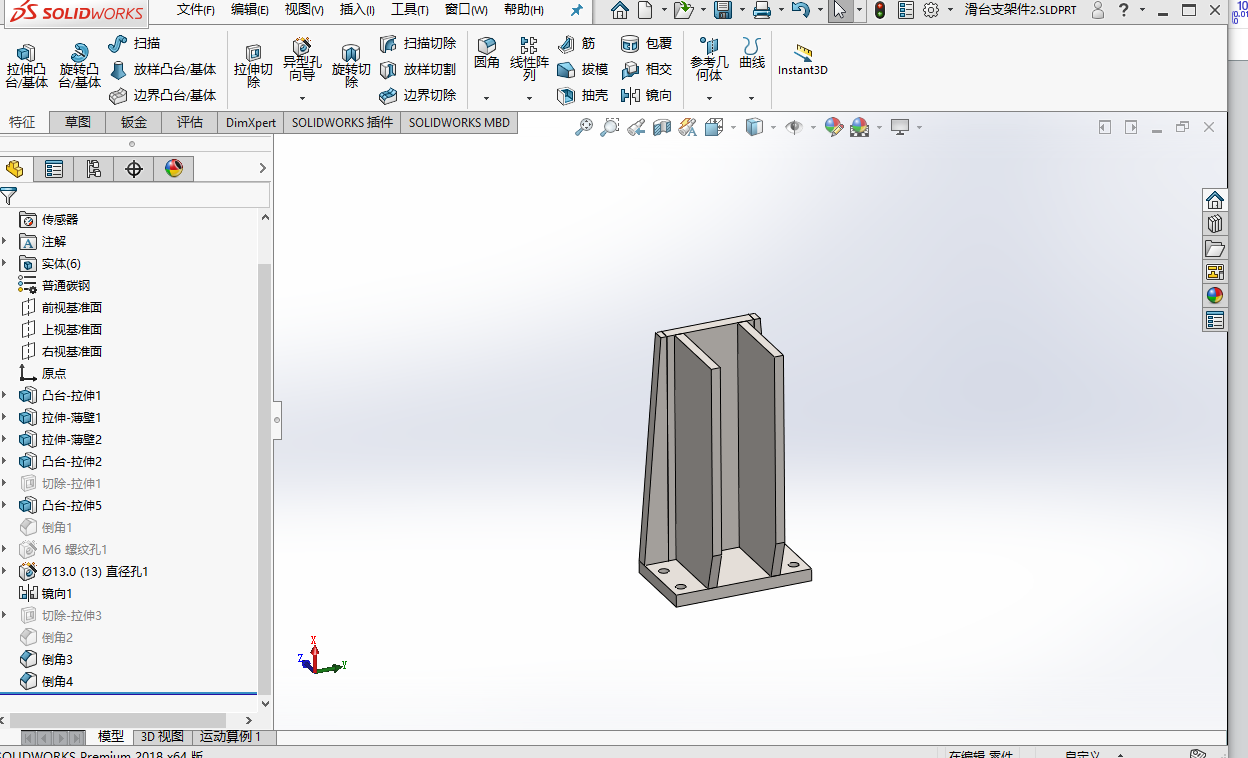The width and height of the screenshot is (1248, 758).
Task: Switch to the 运动算例 1 tab
Action: tap(230, 737)
